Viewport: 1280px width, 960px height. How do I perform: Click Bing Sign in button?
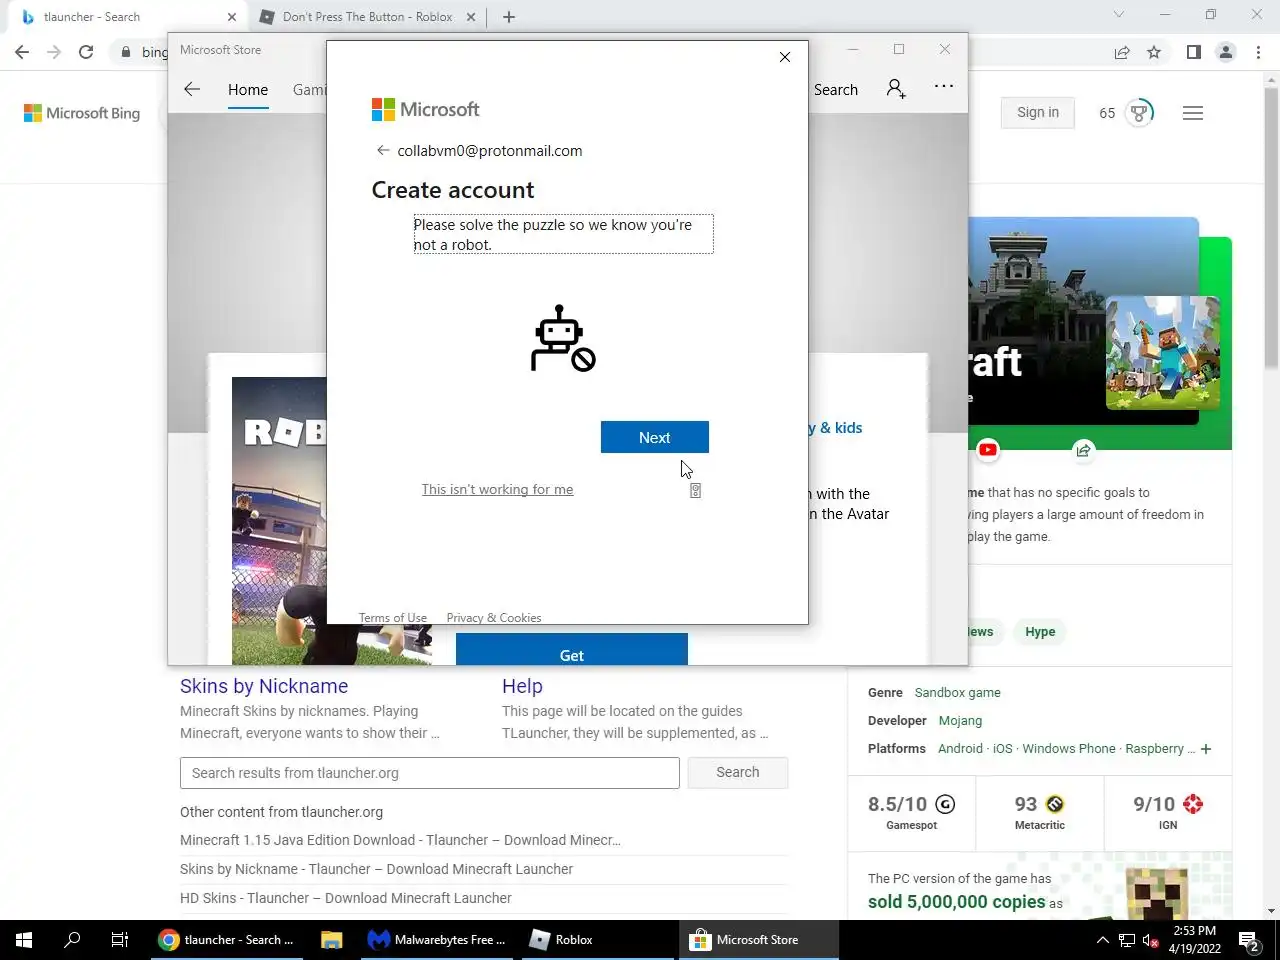pos(1038,112)
